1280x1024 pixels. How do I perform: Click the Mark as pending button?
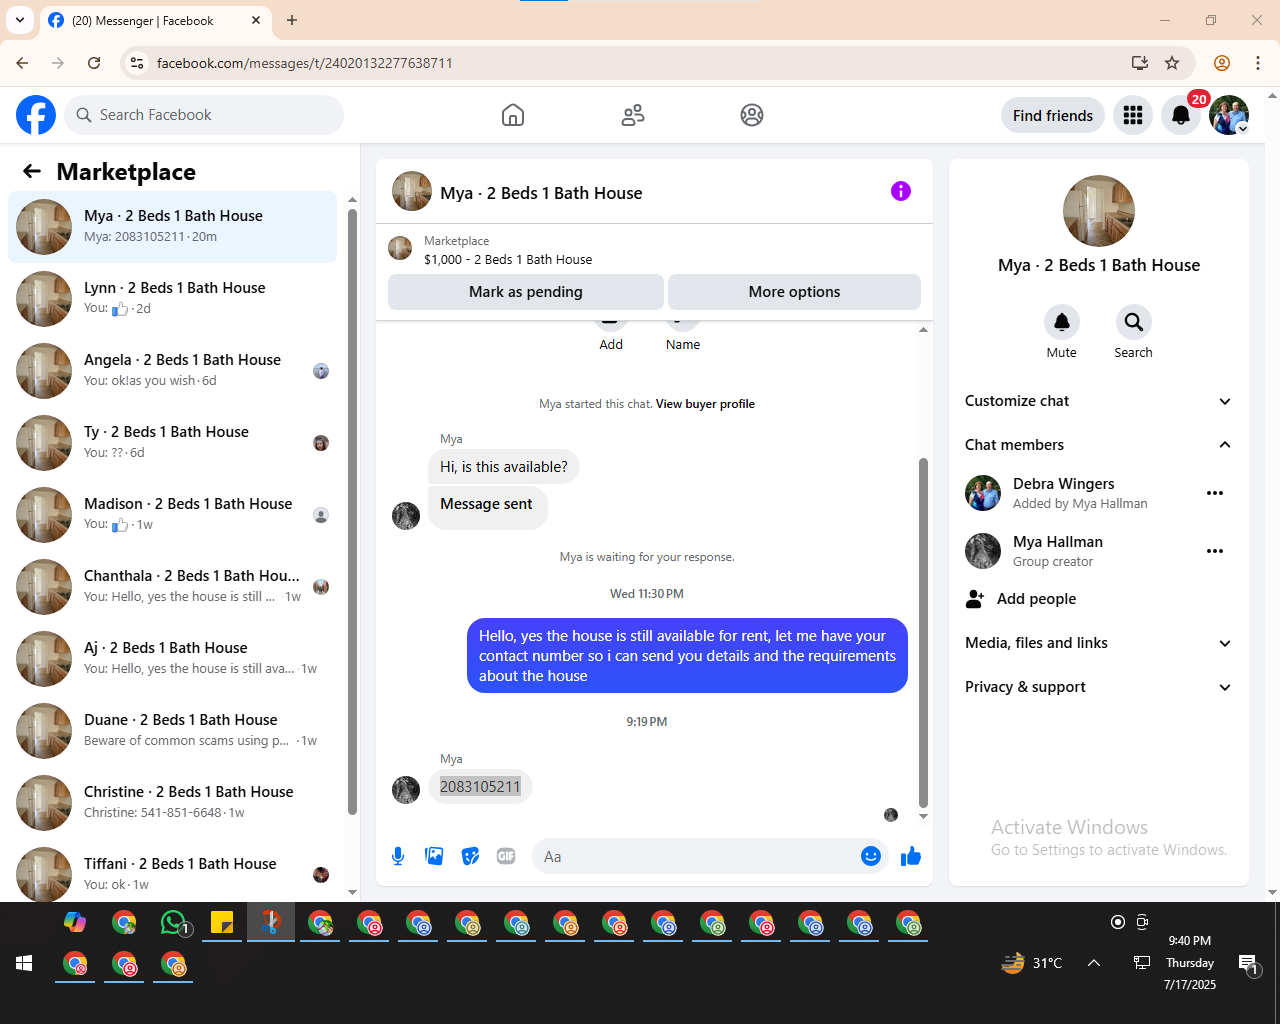tap(526, 292)
